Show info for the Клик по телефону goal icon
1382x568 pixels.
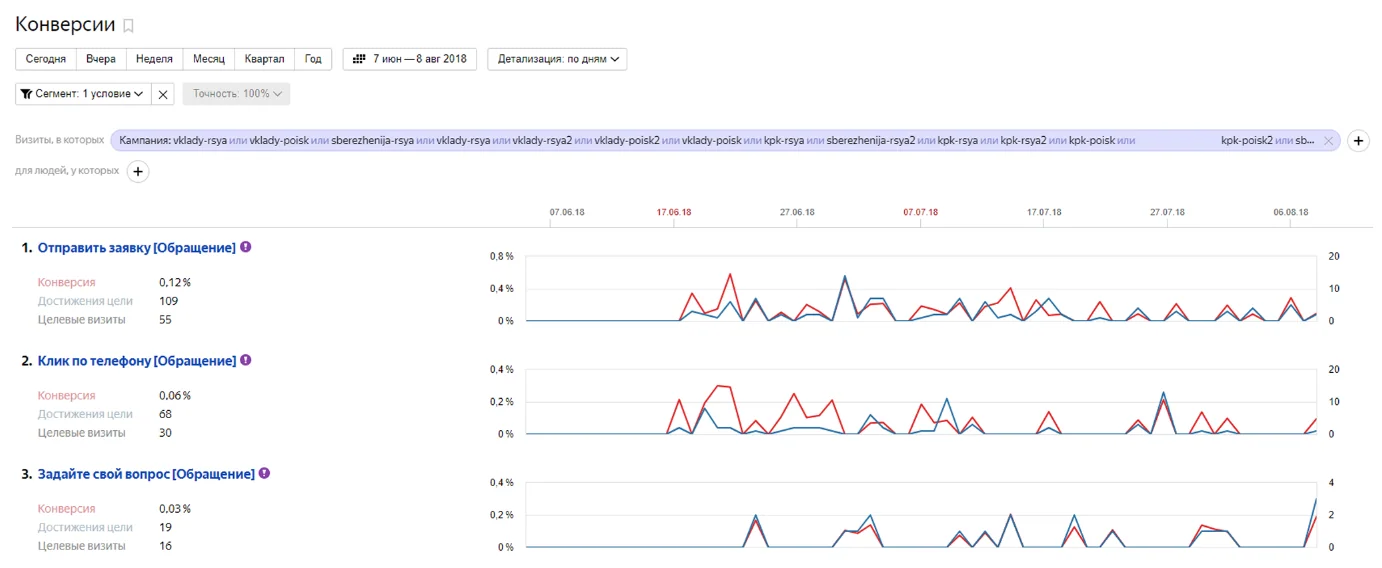(x=246, y=360)
